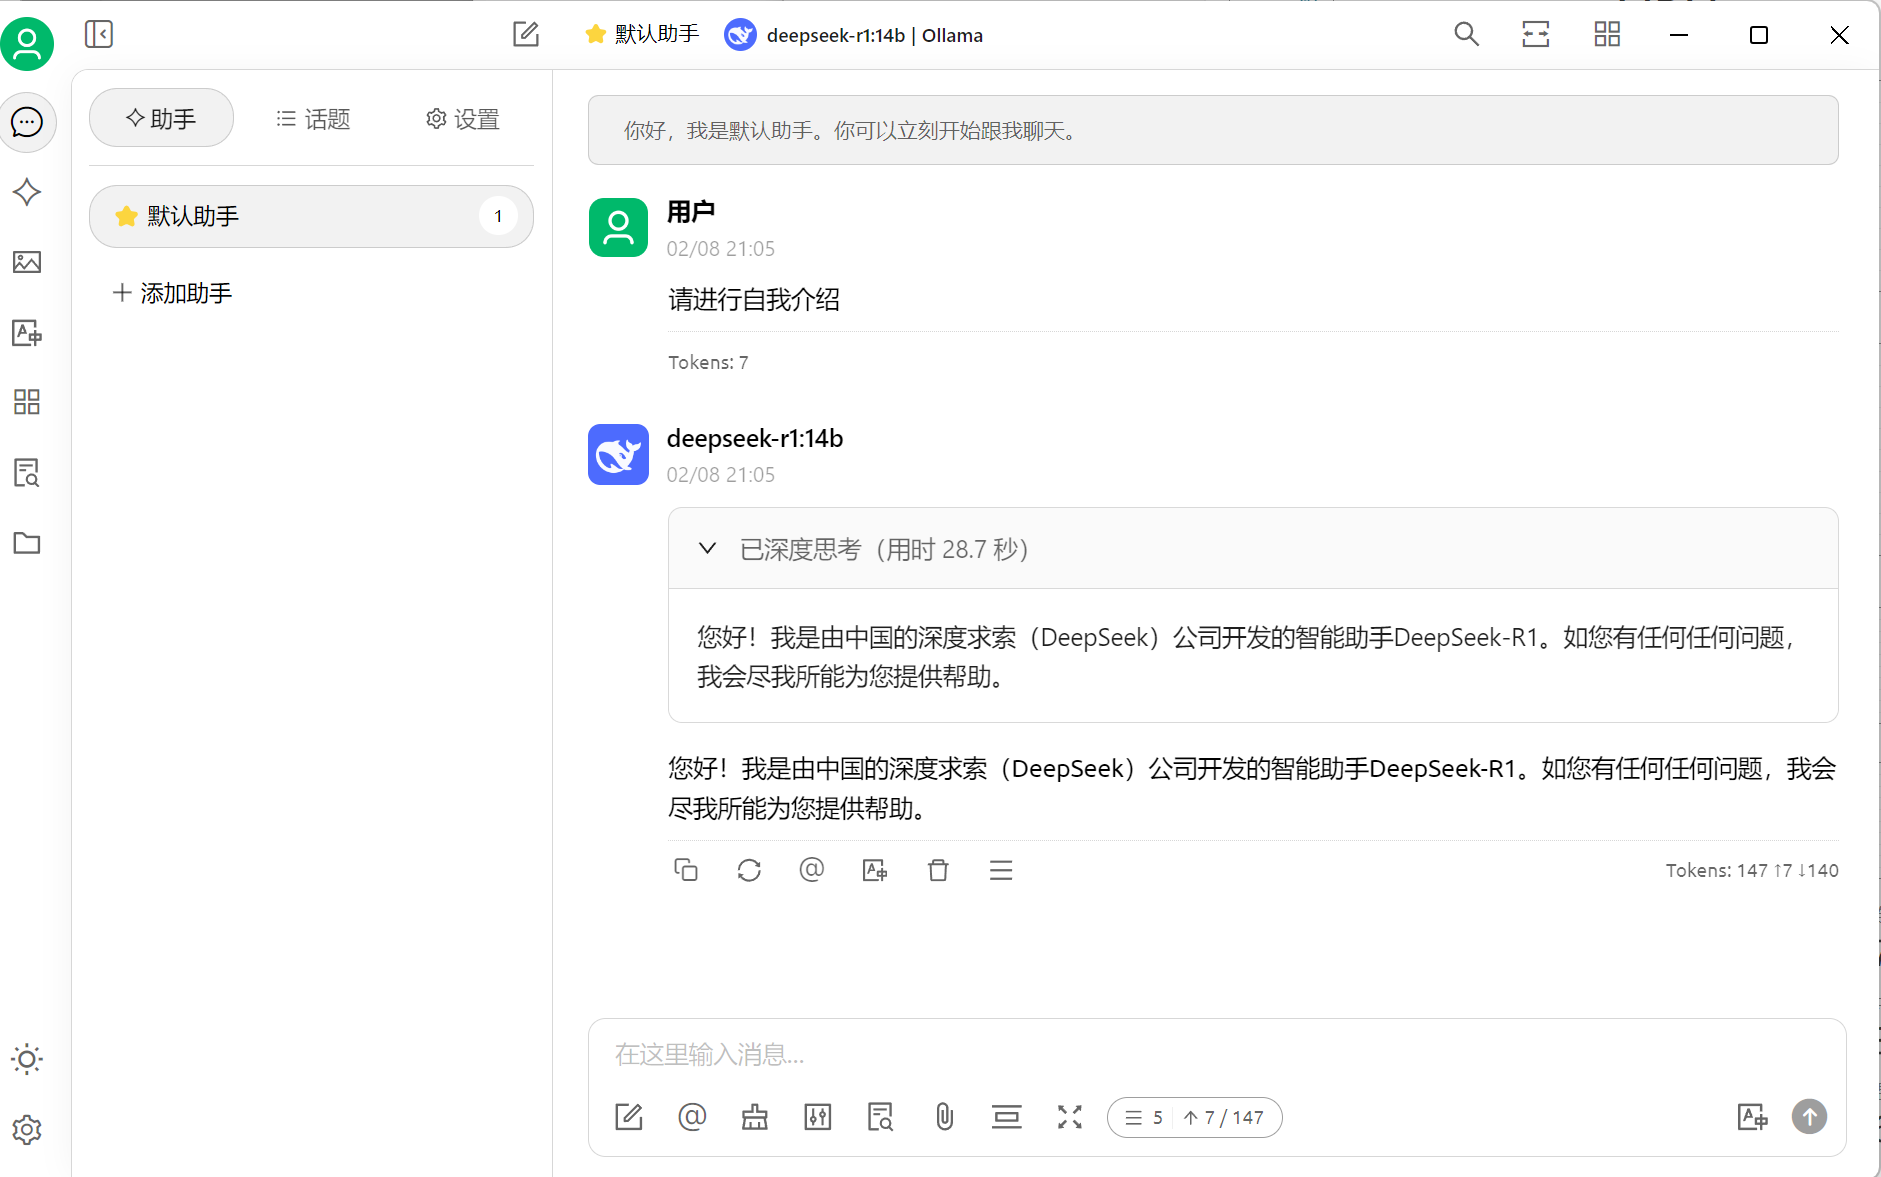Toggle narrow mode from the top bar
The width and height of the screenshot is (1881, 1177).
pyautogui.click(x=1536, y=34)
